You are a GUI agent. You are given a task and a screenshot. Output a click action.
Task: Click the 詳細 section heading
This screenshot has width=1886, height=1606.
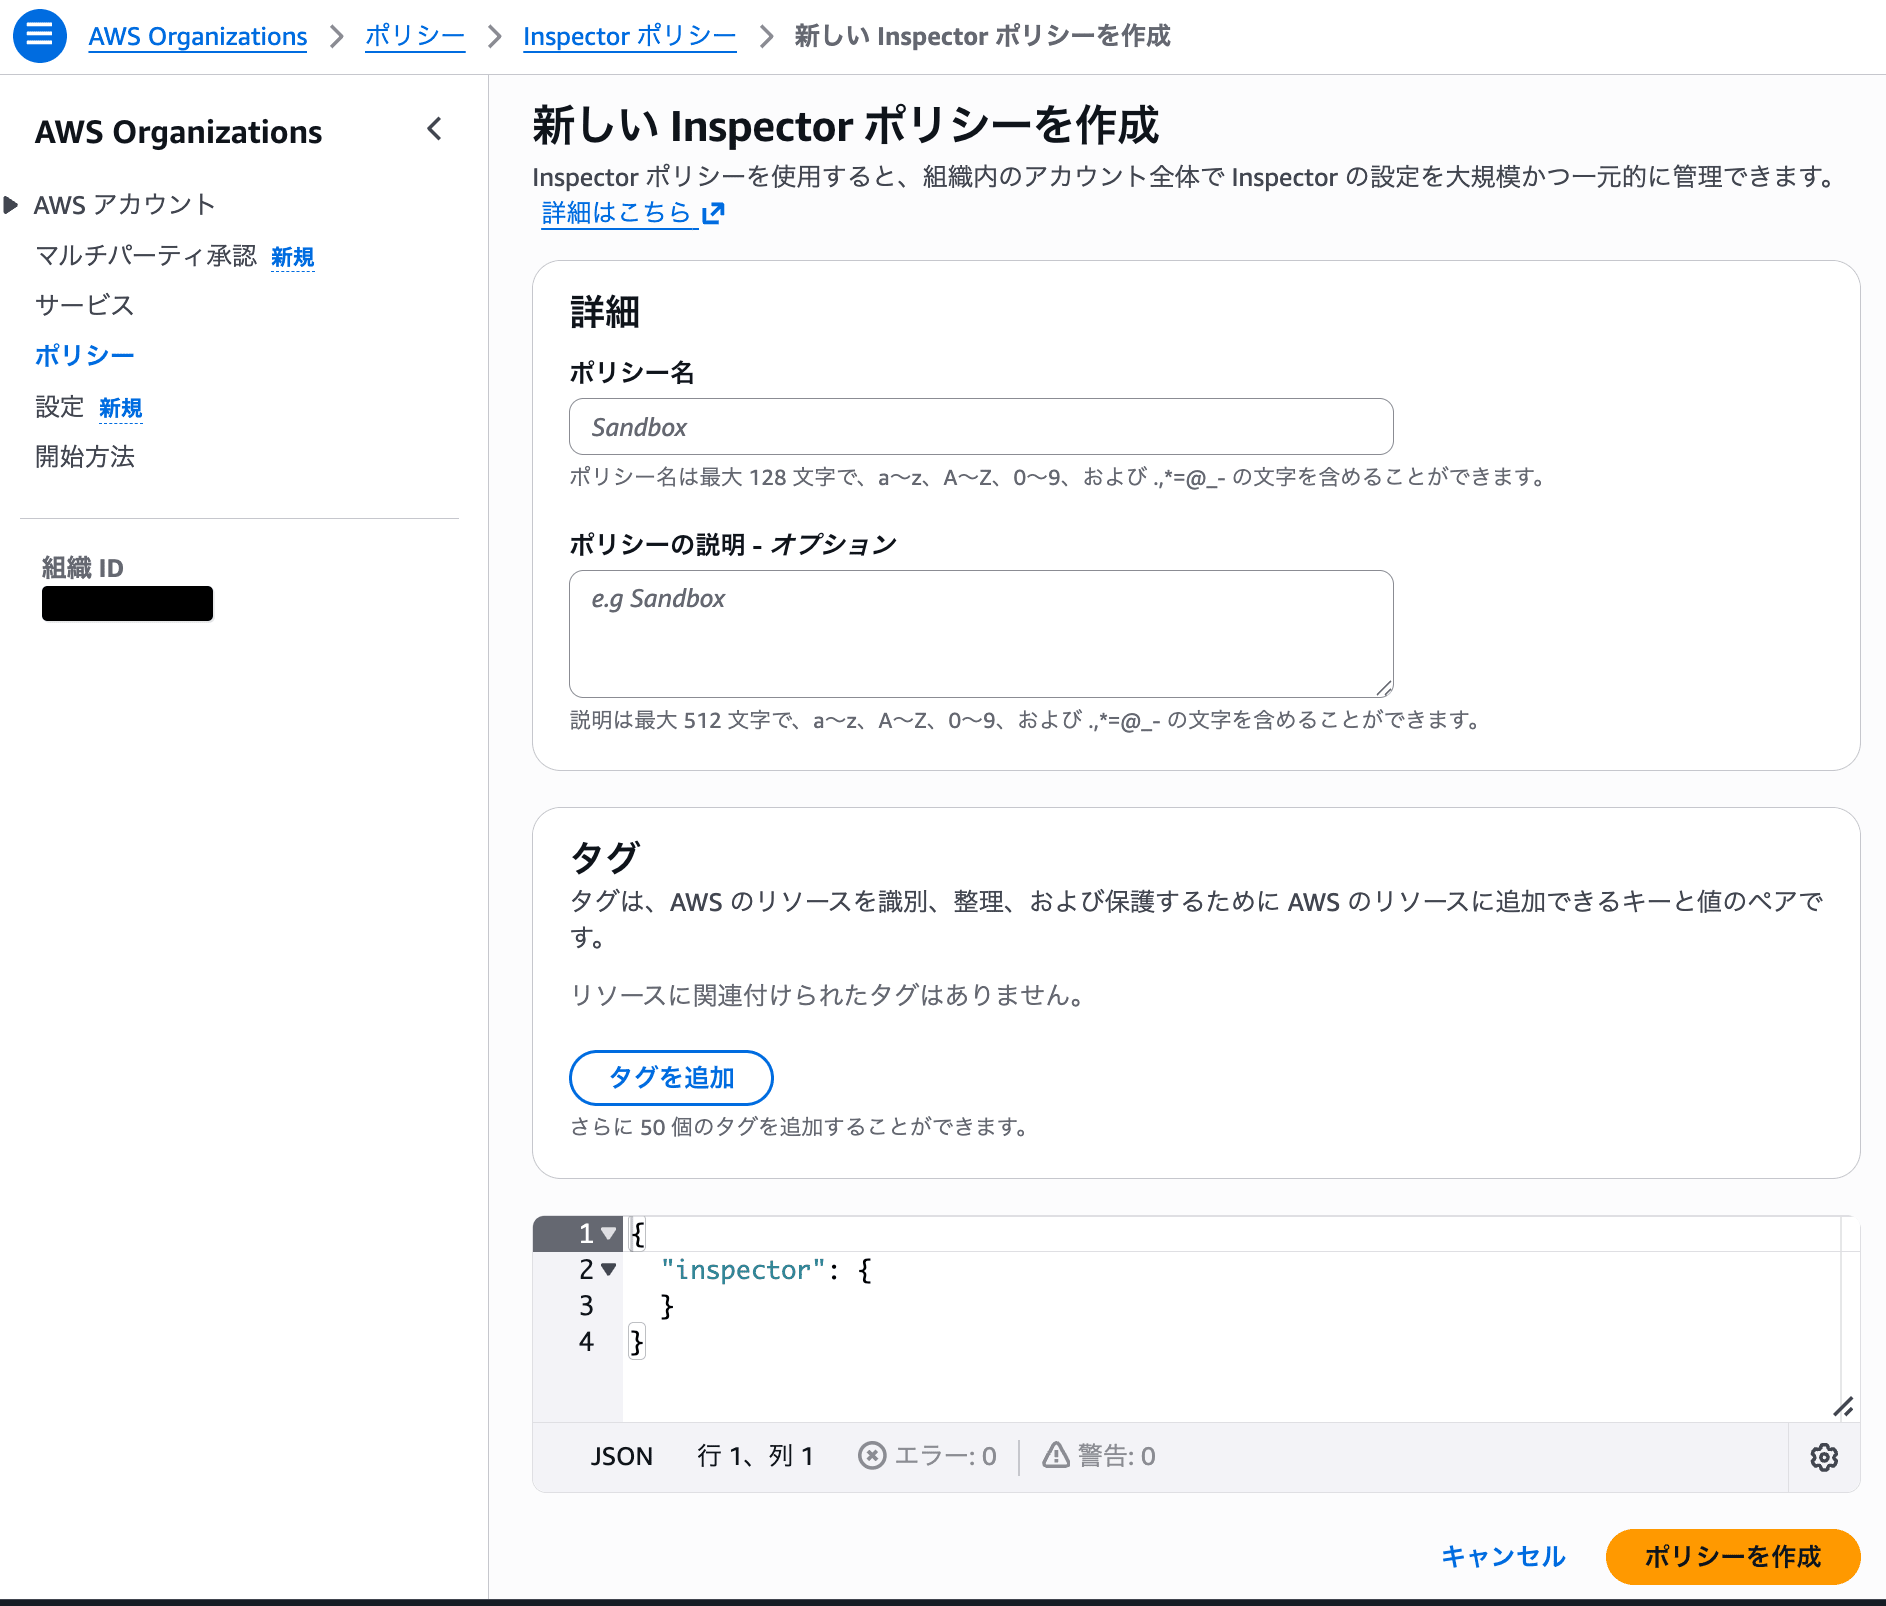click(x=605, y=312)
